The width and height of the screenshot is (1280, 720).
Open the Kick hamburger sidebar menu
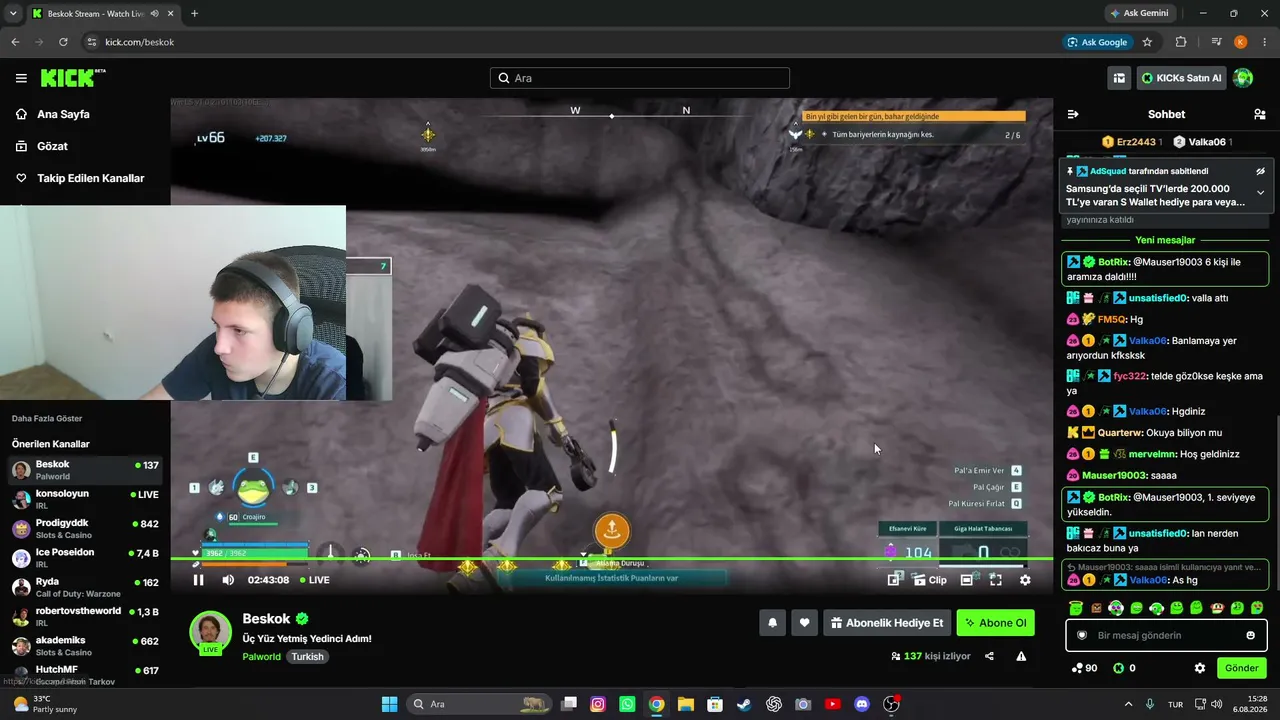(x=21, y=78)
